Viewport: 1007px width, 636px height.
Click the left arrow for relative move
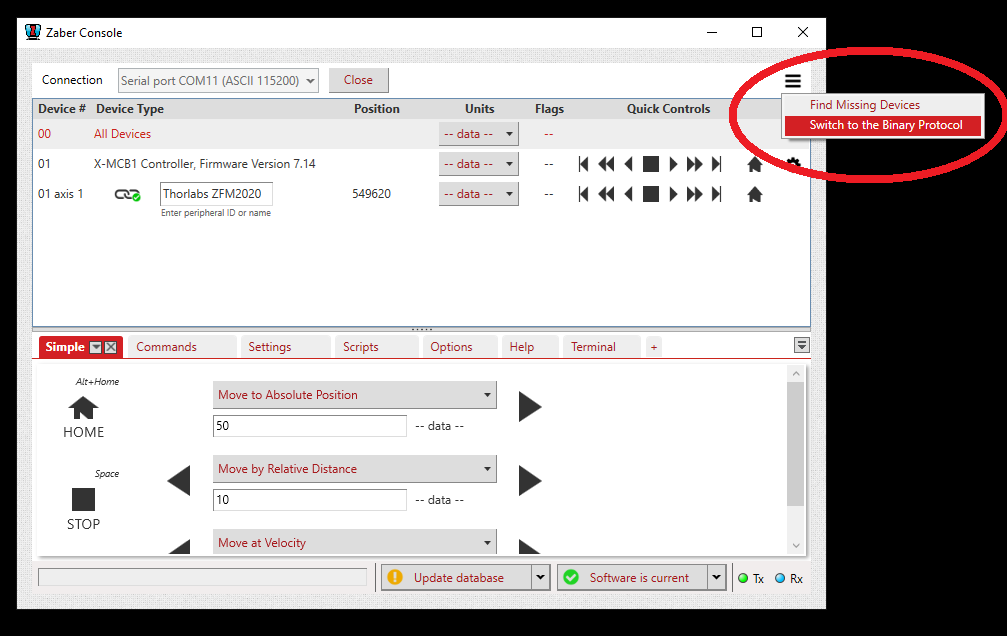[x=179, y=481]
